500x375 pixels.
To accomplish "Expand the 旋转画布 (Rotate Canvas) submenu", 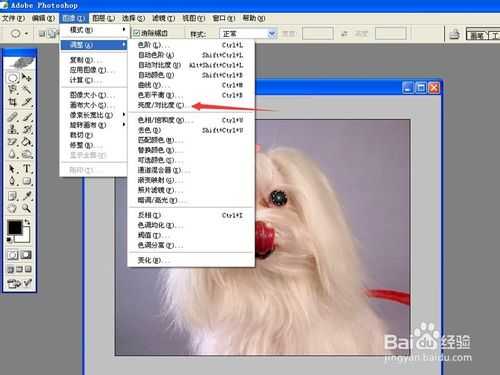I will point(94,125).
